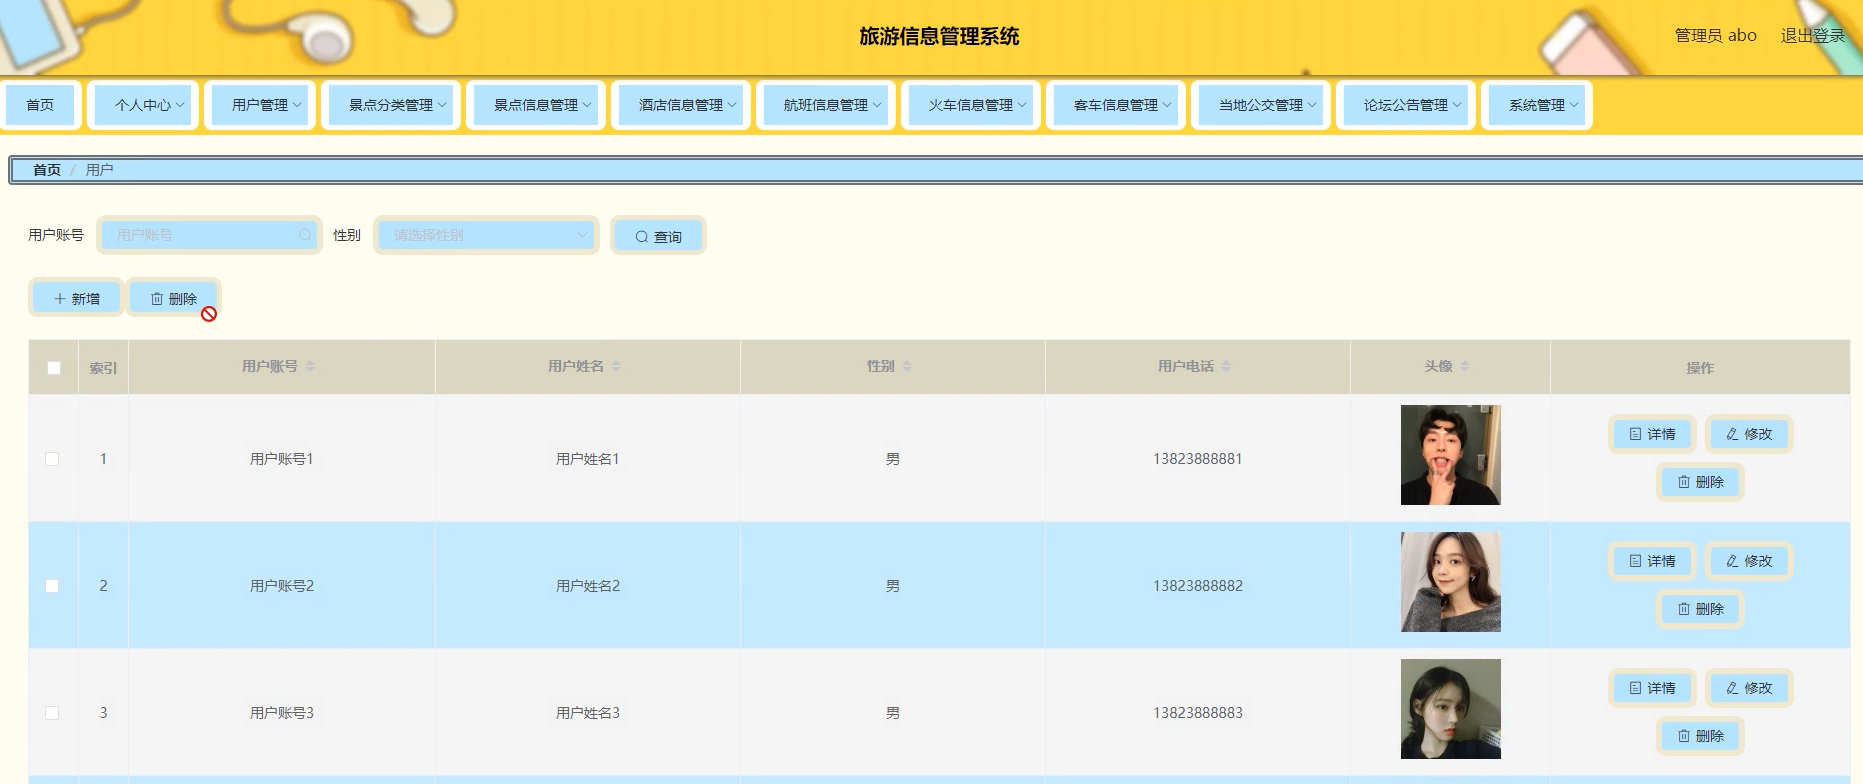Toggle the select-all checkbox in table header
Screen dimensions: 1863x784
click(54, 368)
